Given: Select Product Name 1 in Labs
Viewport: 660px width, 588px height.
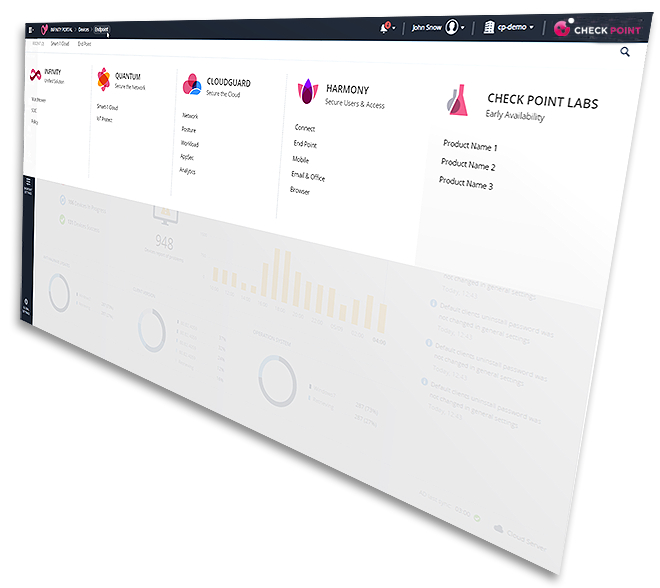Looking at the screenshot, I should coord(470,145).
